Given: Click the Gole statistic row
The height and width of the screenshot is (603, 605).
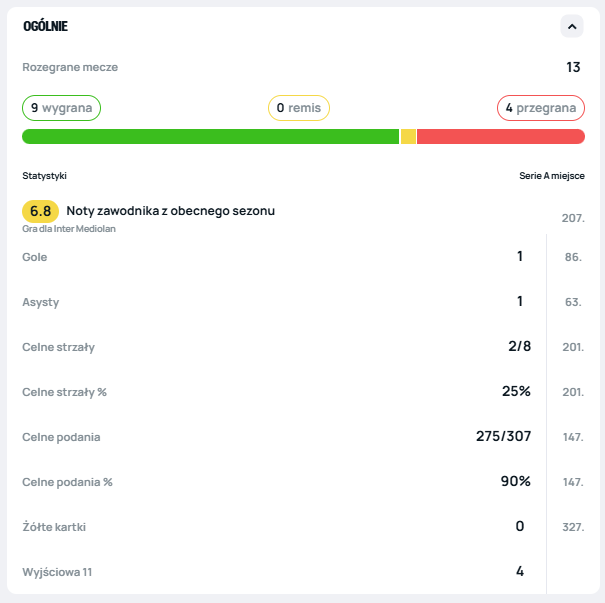Looking at the screenshot, I should (272, 257).
